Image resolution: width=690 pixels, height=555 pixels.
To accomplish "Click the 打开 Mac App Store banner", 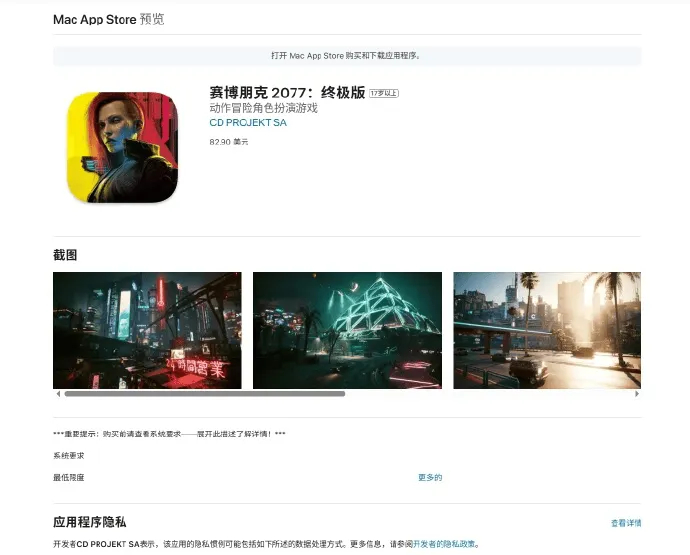I will coord(347,56).
